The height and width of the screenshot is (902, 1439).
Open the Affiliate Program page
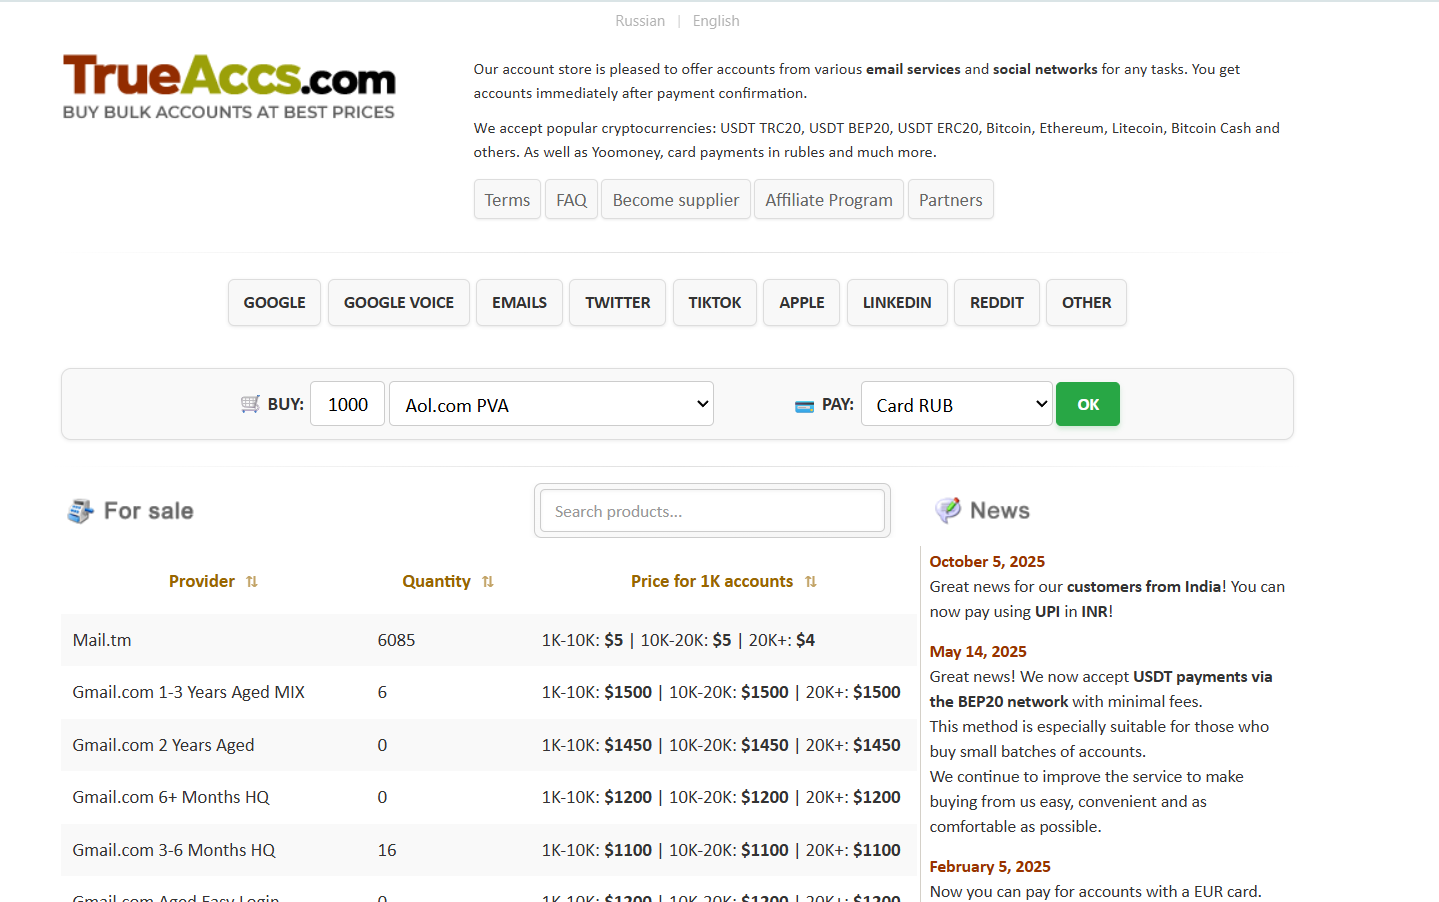tap(828, 200)
